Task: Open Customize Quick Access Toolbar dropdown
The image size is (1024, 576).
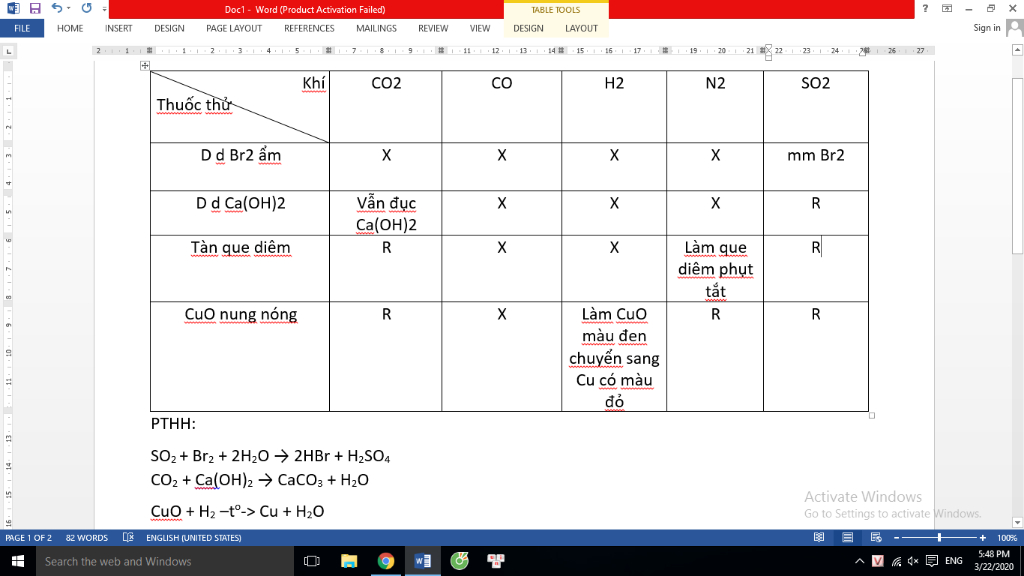Action: click(x=104, y=9)
